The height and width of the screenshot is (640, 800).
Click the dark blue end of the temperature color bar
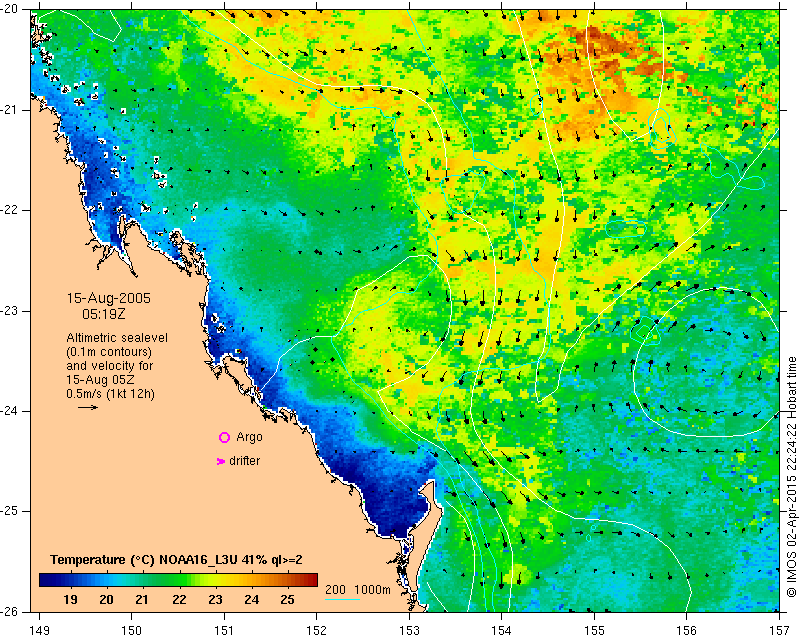tap(46, 580)
